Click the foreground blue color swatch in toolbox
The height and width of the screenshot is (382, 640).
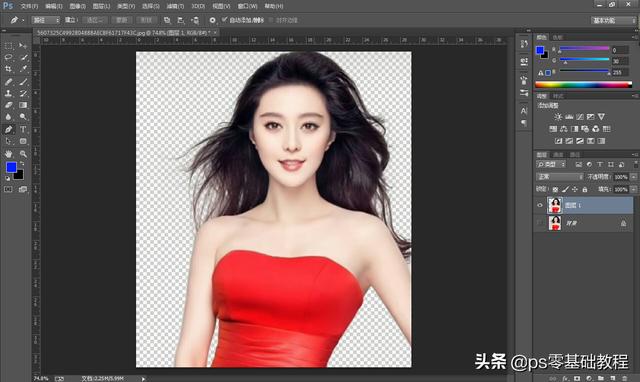point(11,167)
